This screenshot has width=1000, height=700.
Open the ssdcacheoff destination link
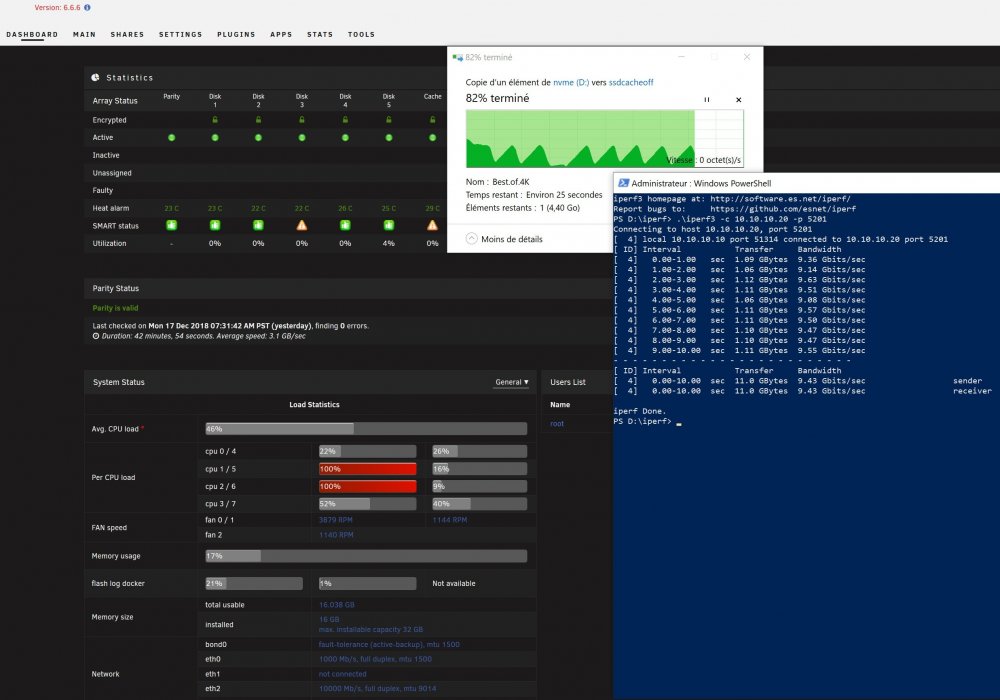tap(631, 82)
